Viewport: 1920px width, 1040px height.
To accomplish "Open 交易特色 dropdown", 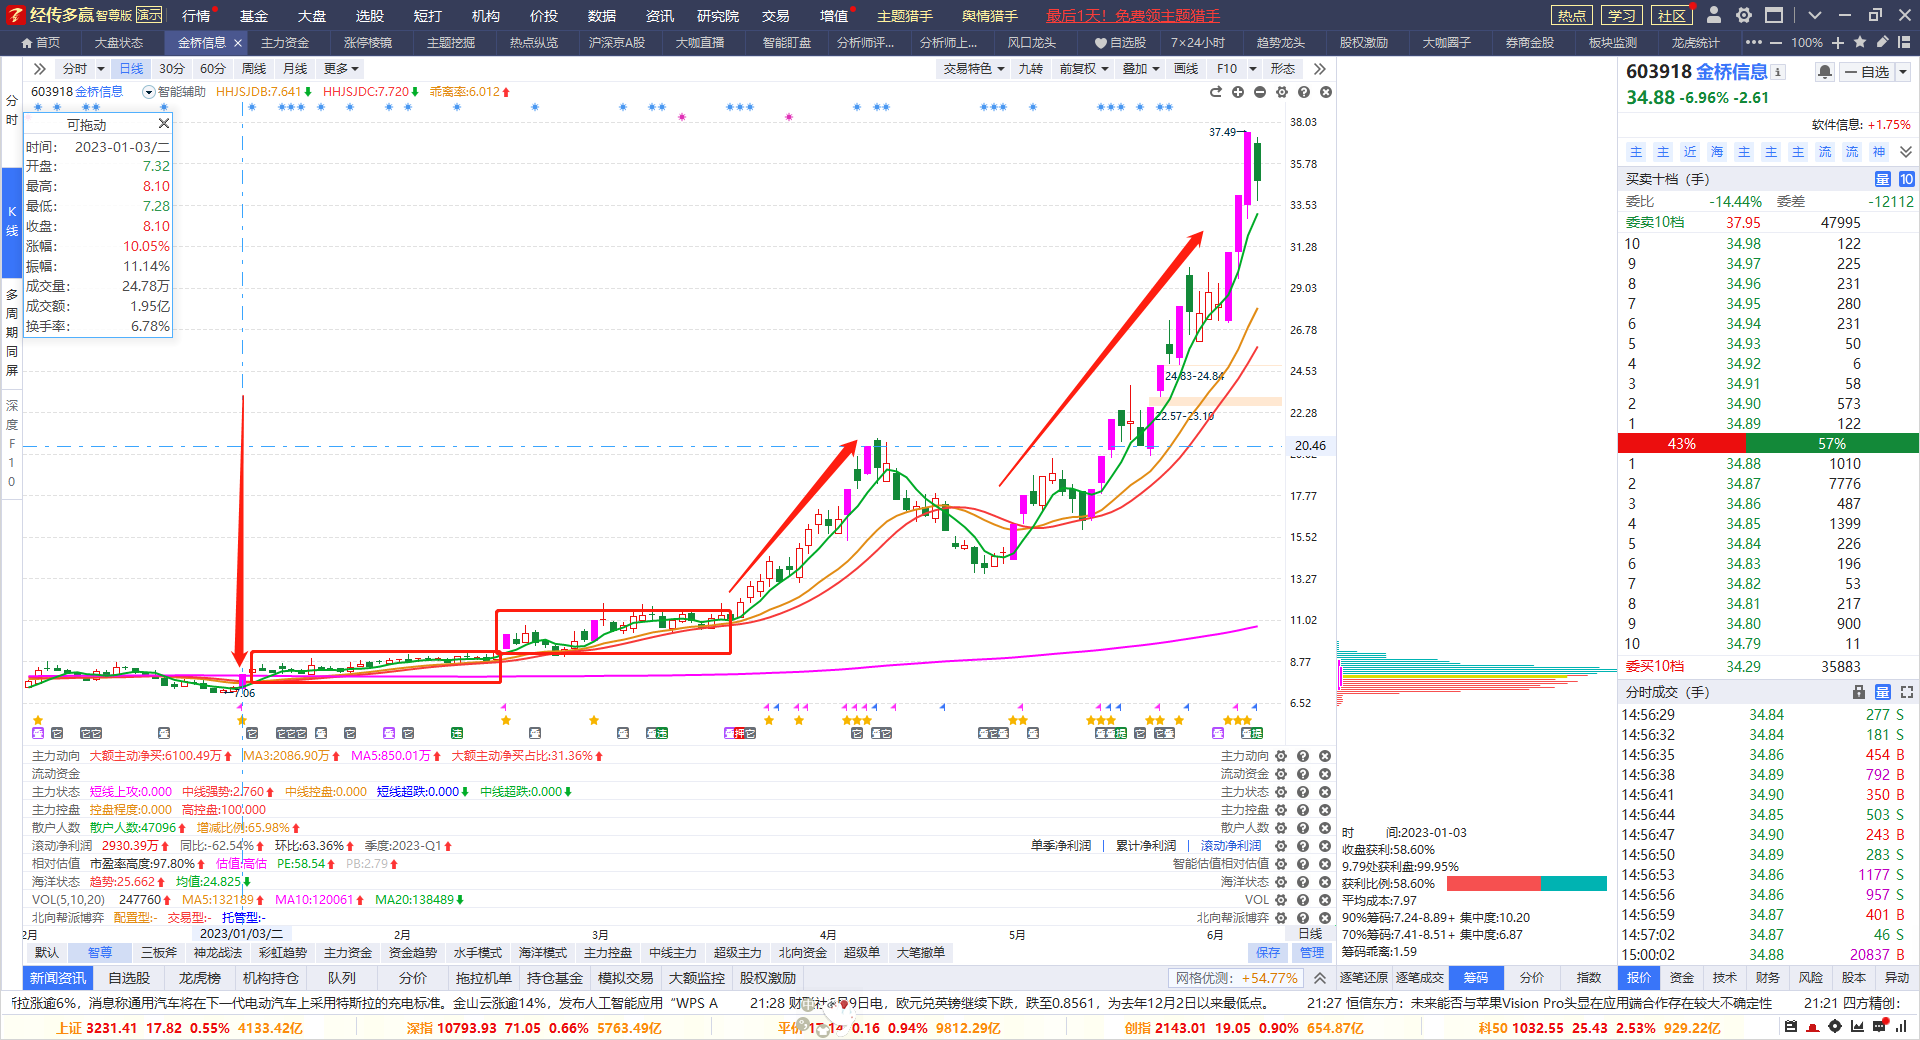I will click(974, 69).
